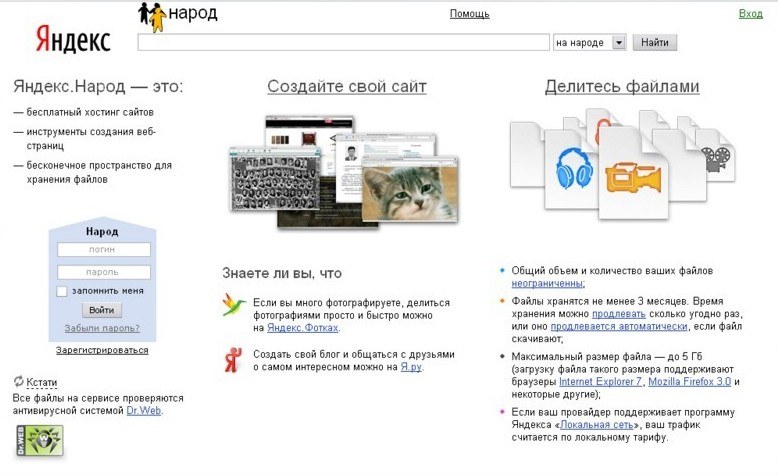Open the «Делитесь файлами» heading link
Viewport: 778px width, 476px height.
622,86
